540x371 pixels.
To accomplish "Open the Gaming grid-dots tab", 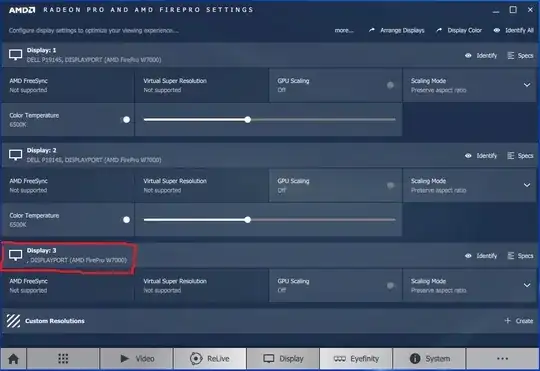I will tap(63, 359).
